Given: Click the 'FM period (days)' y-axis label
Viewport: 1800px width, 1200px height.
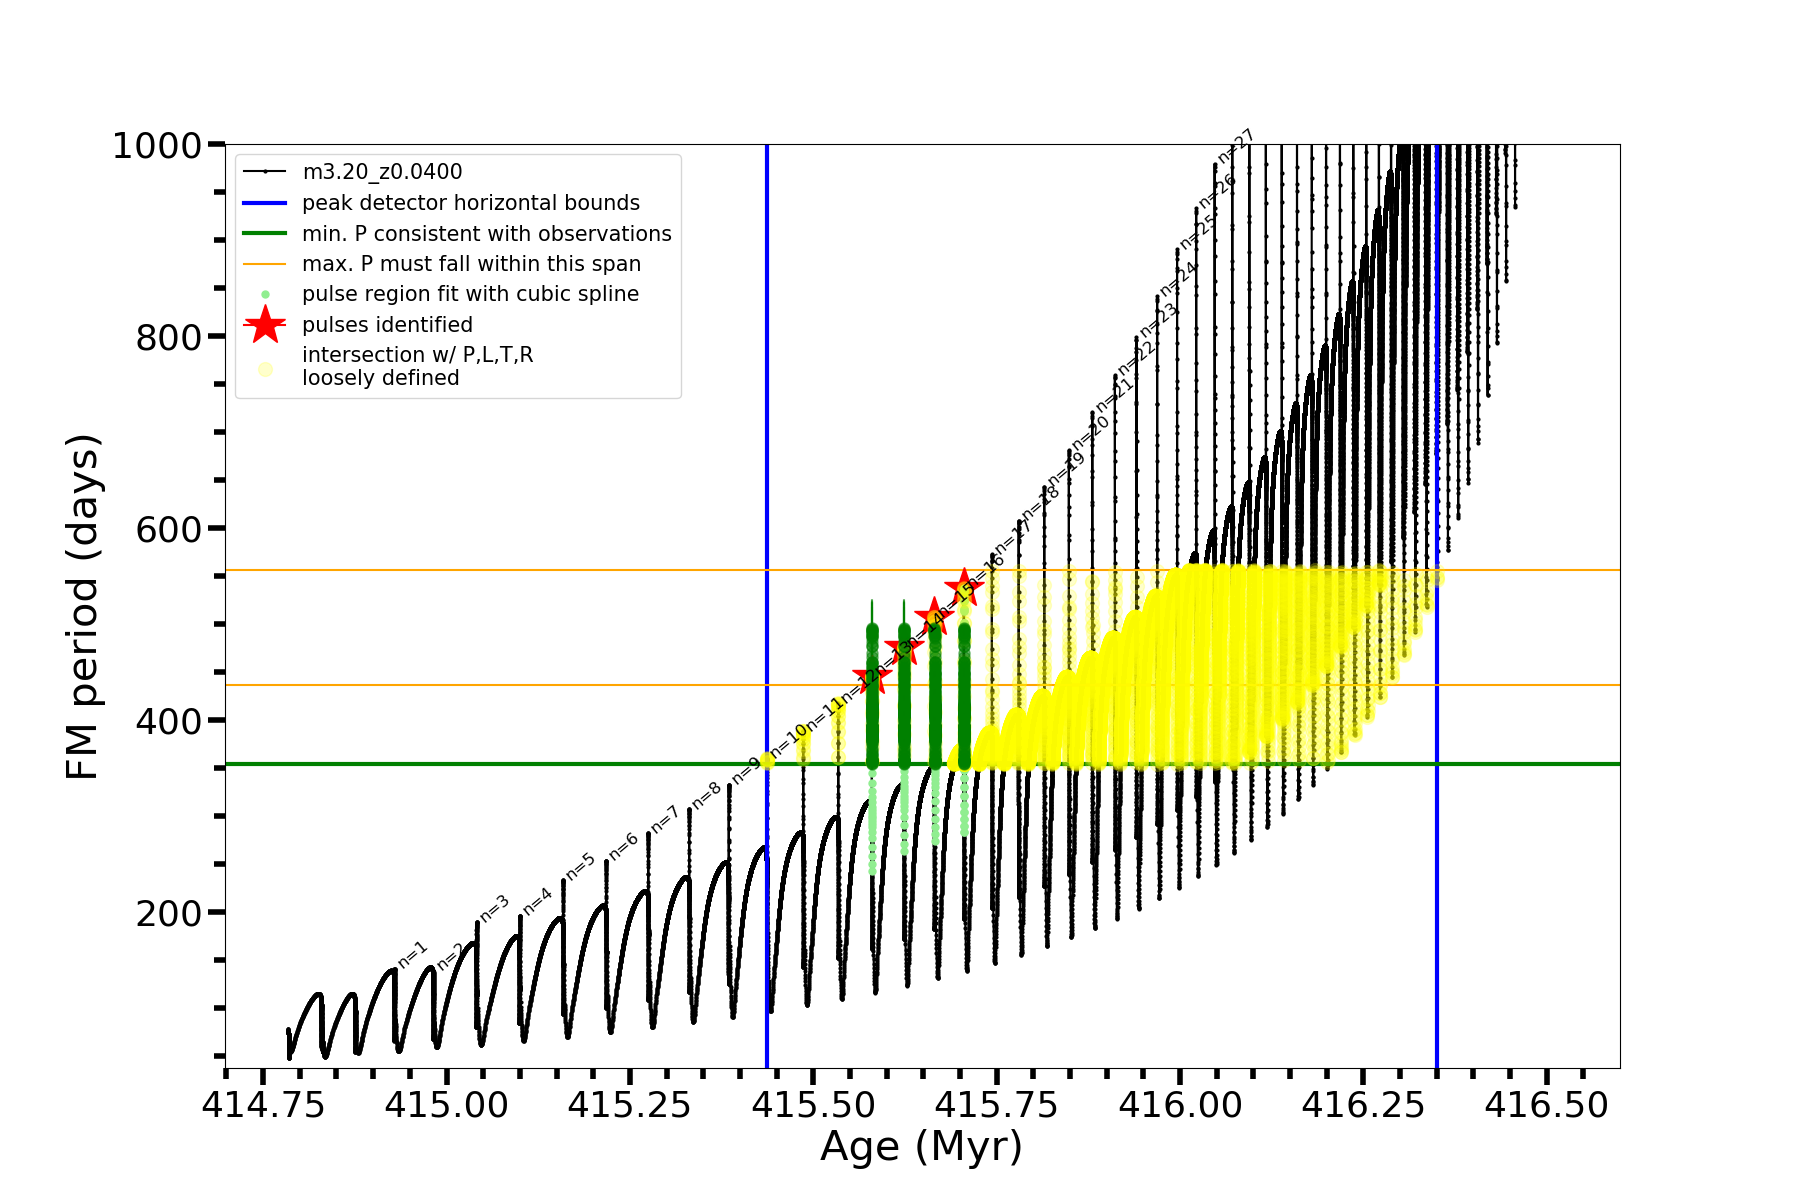Looking at the screenshot, I should [x=82, y=607].
